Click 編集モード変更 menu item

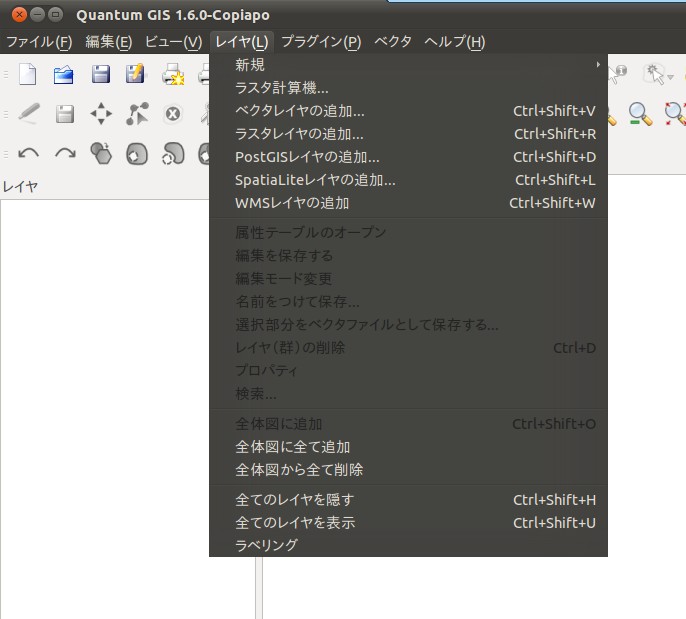(x=408, y=279)
